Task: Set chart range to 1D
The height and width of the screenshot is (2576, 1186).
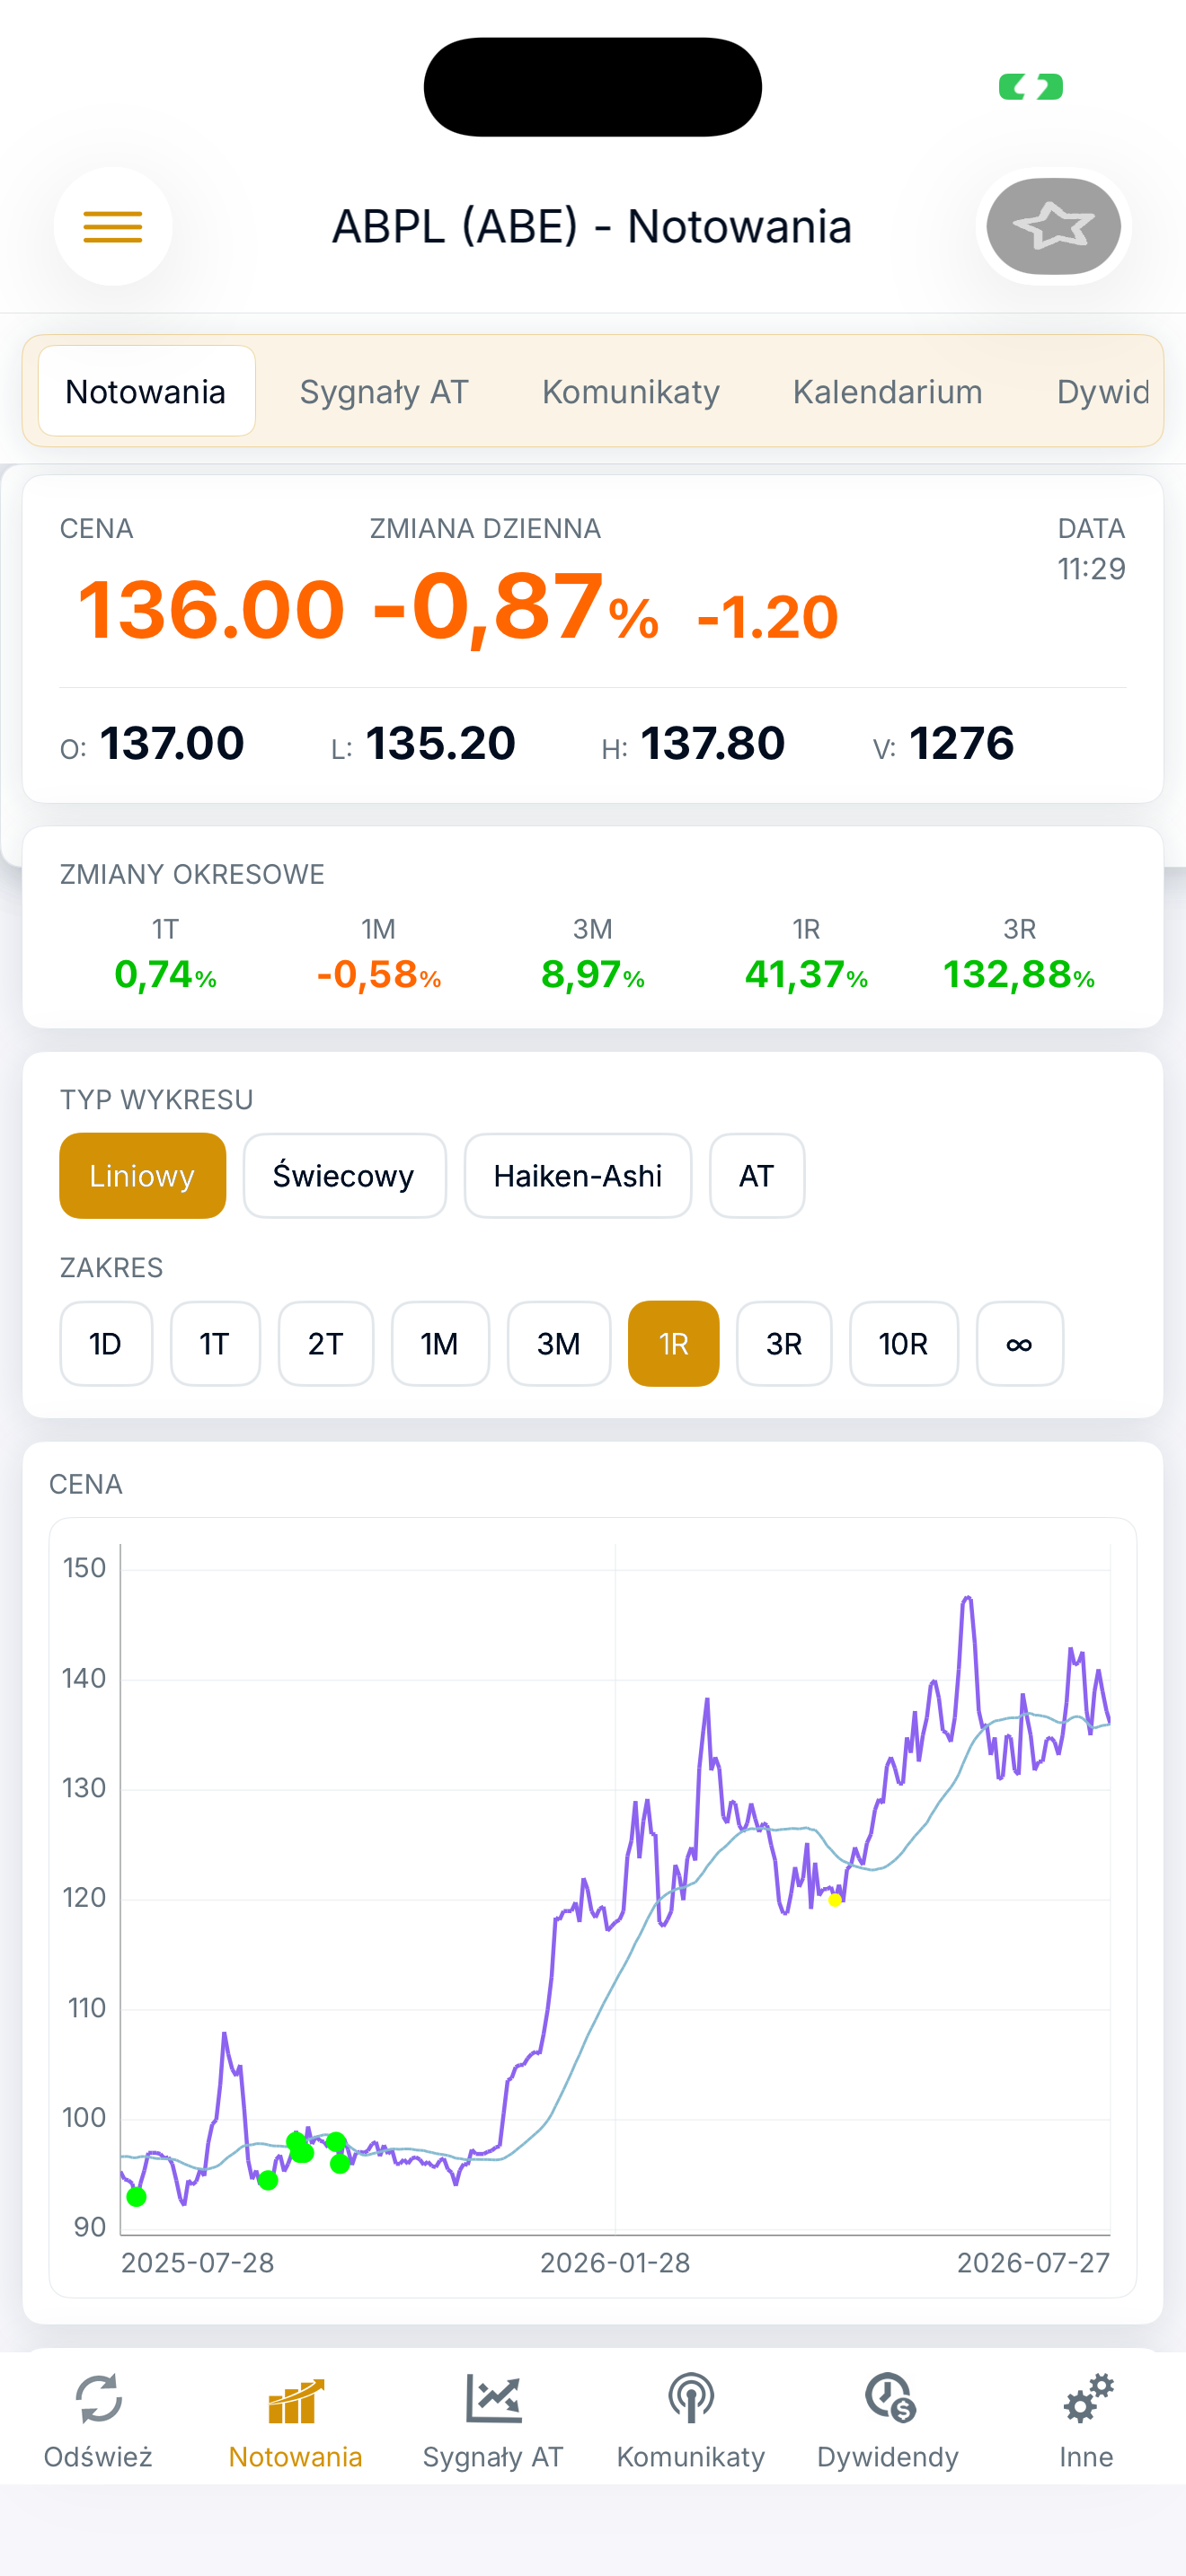Action: point(106,1344)
